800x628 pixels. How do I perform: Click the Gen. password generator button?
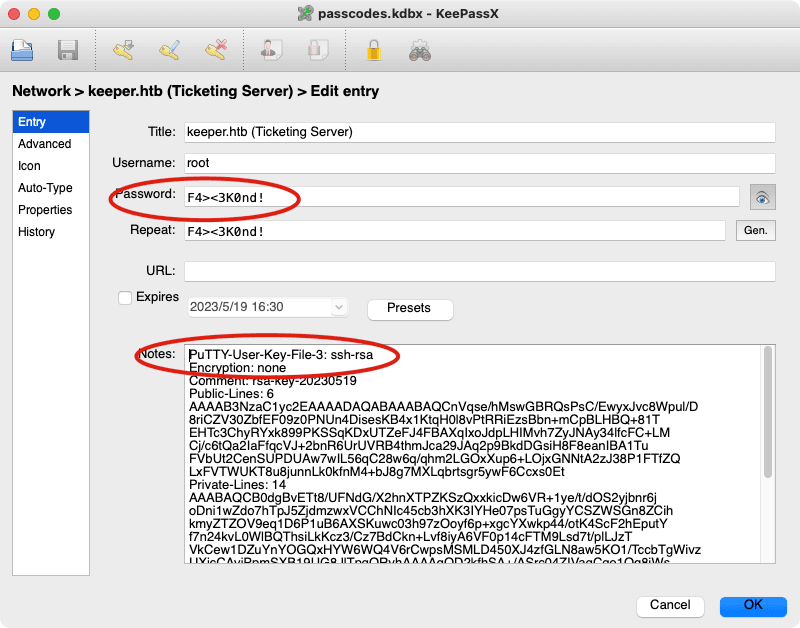pos(756,231)
